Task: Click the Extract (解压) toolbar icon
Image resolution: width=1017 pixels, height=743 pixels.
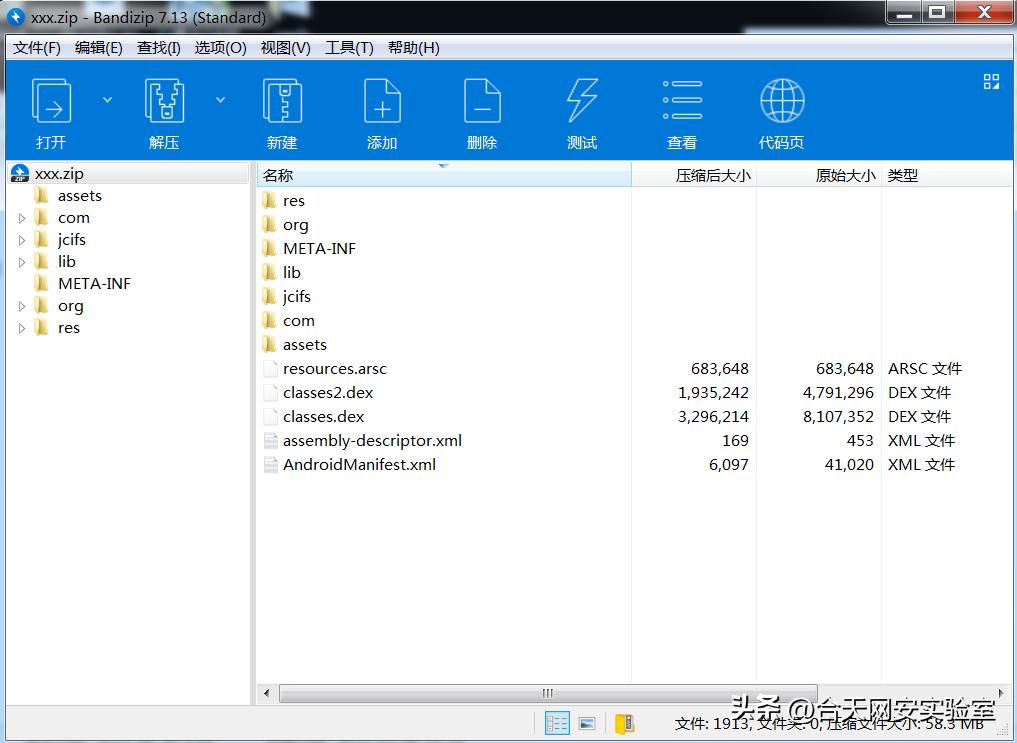Action: tap(164, 103)
